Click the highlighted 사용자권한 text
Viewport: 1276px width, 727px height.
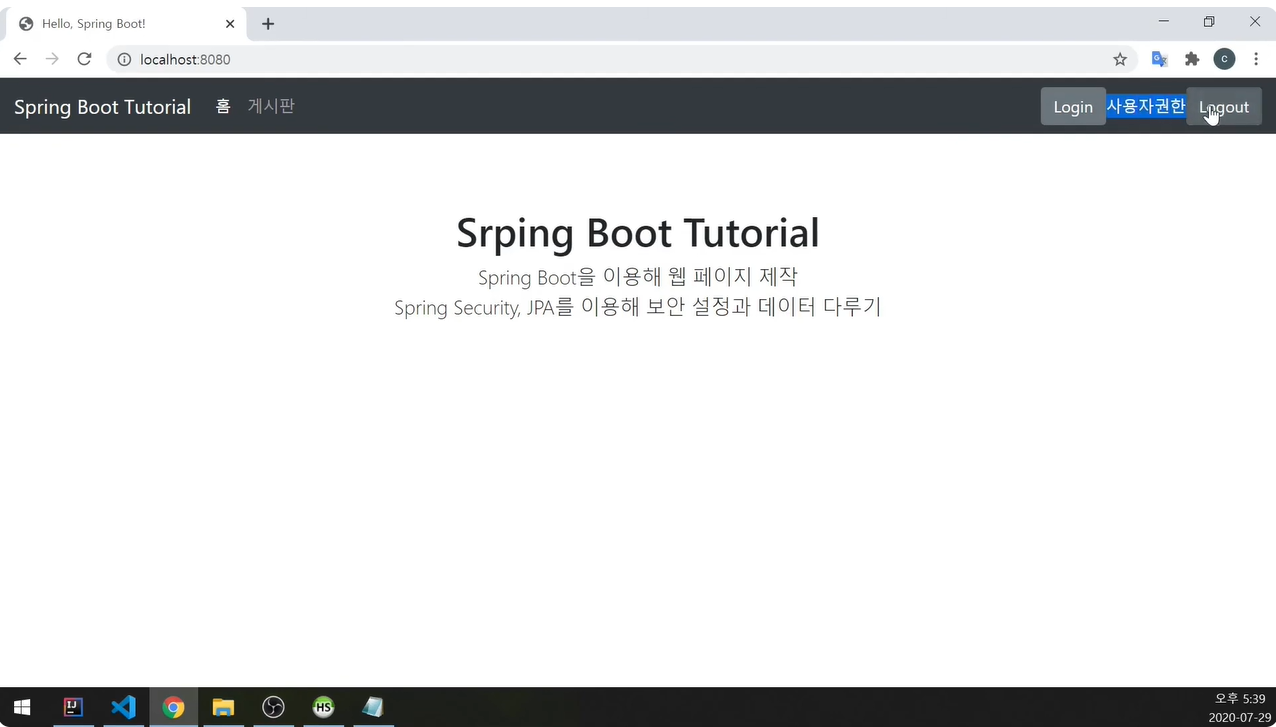[x=1146, y=106]
